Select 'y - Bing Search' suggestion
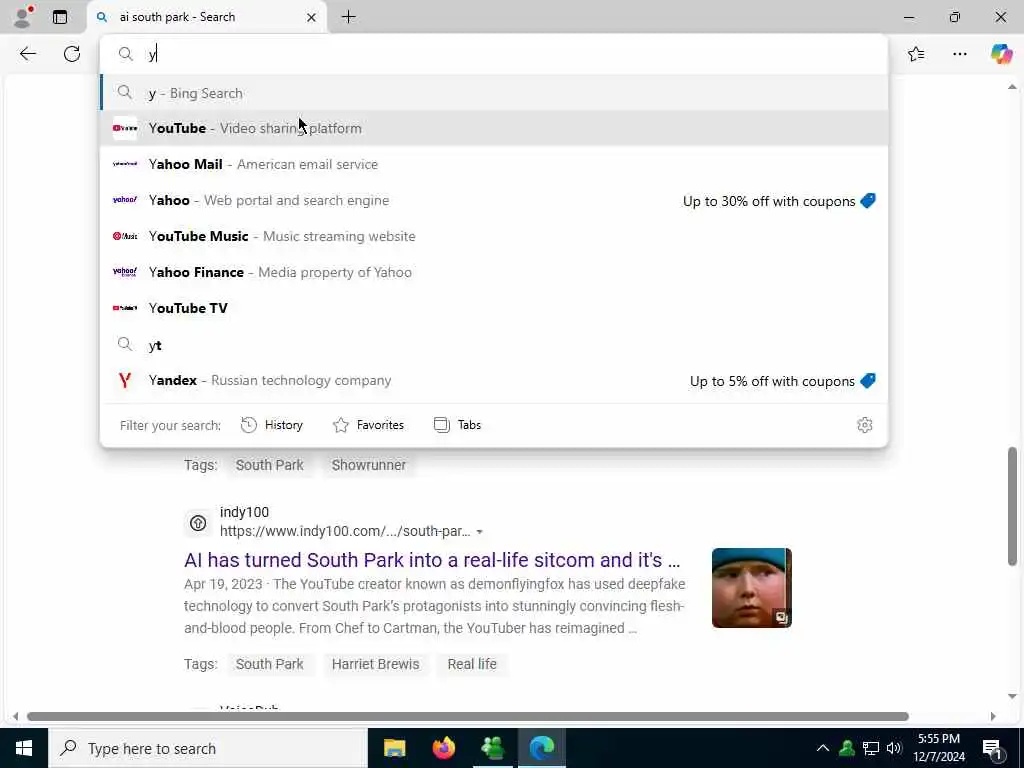The image size is (1024, 768). point(494,93)
